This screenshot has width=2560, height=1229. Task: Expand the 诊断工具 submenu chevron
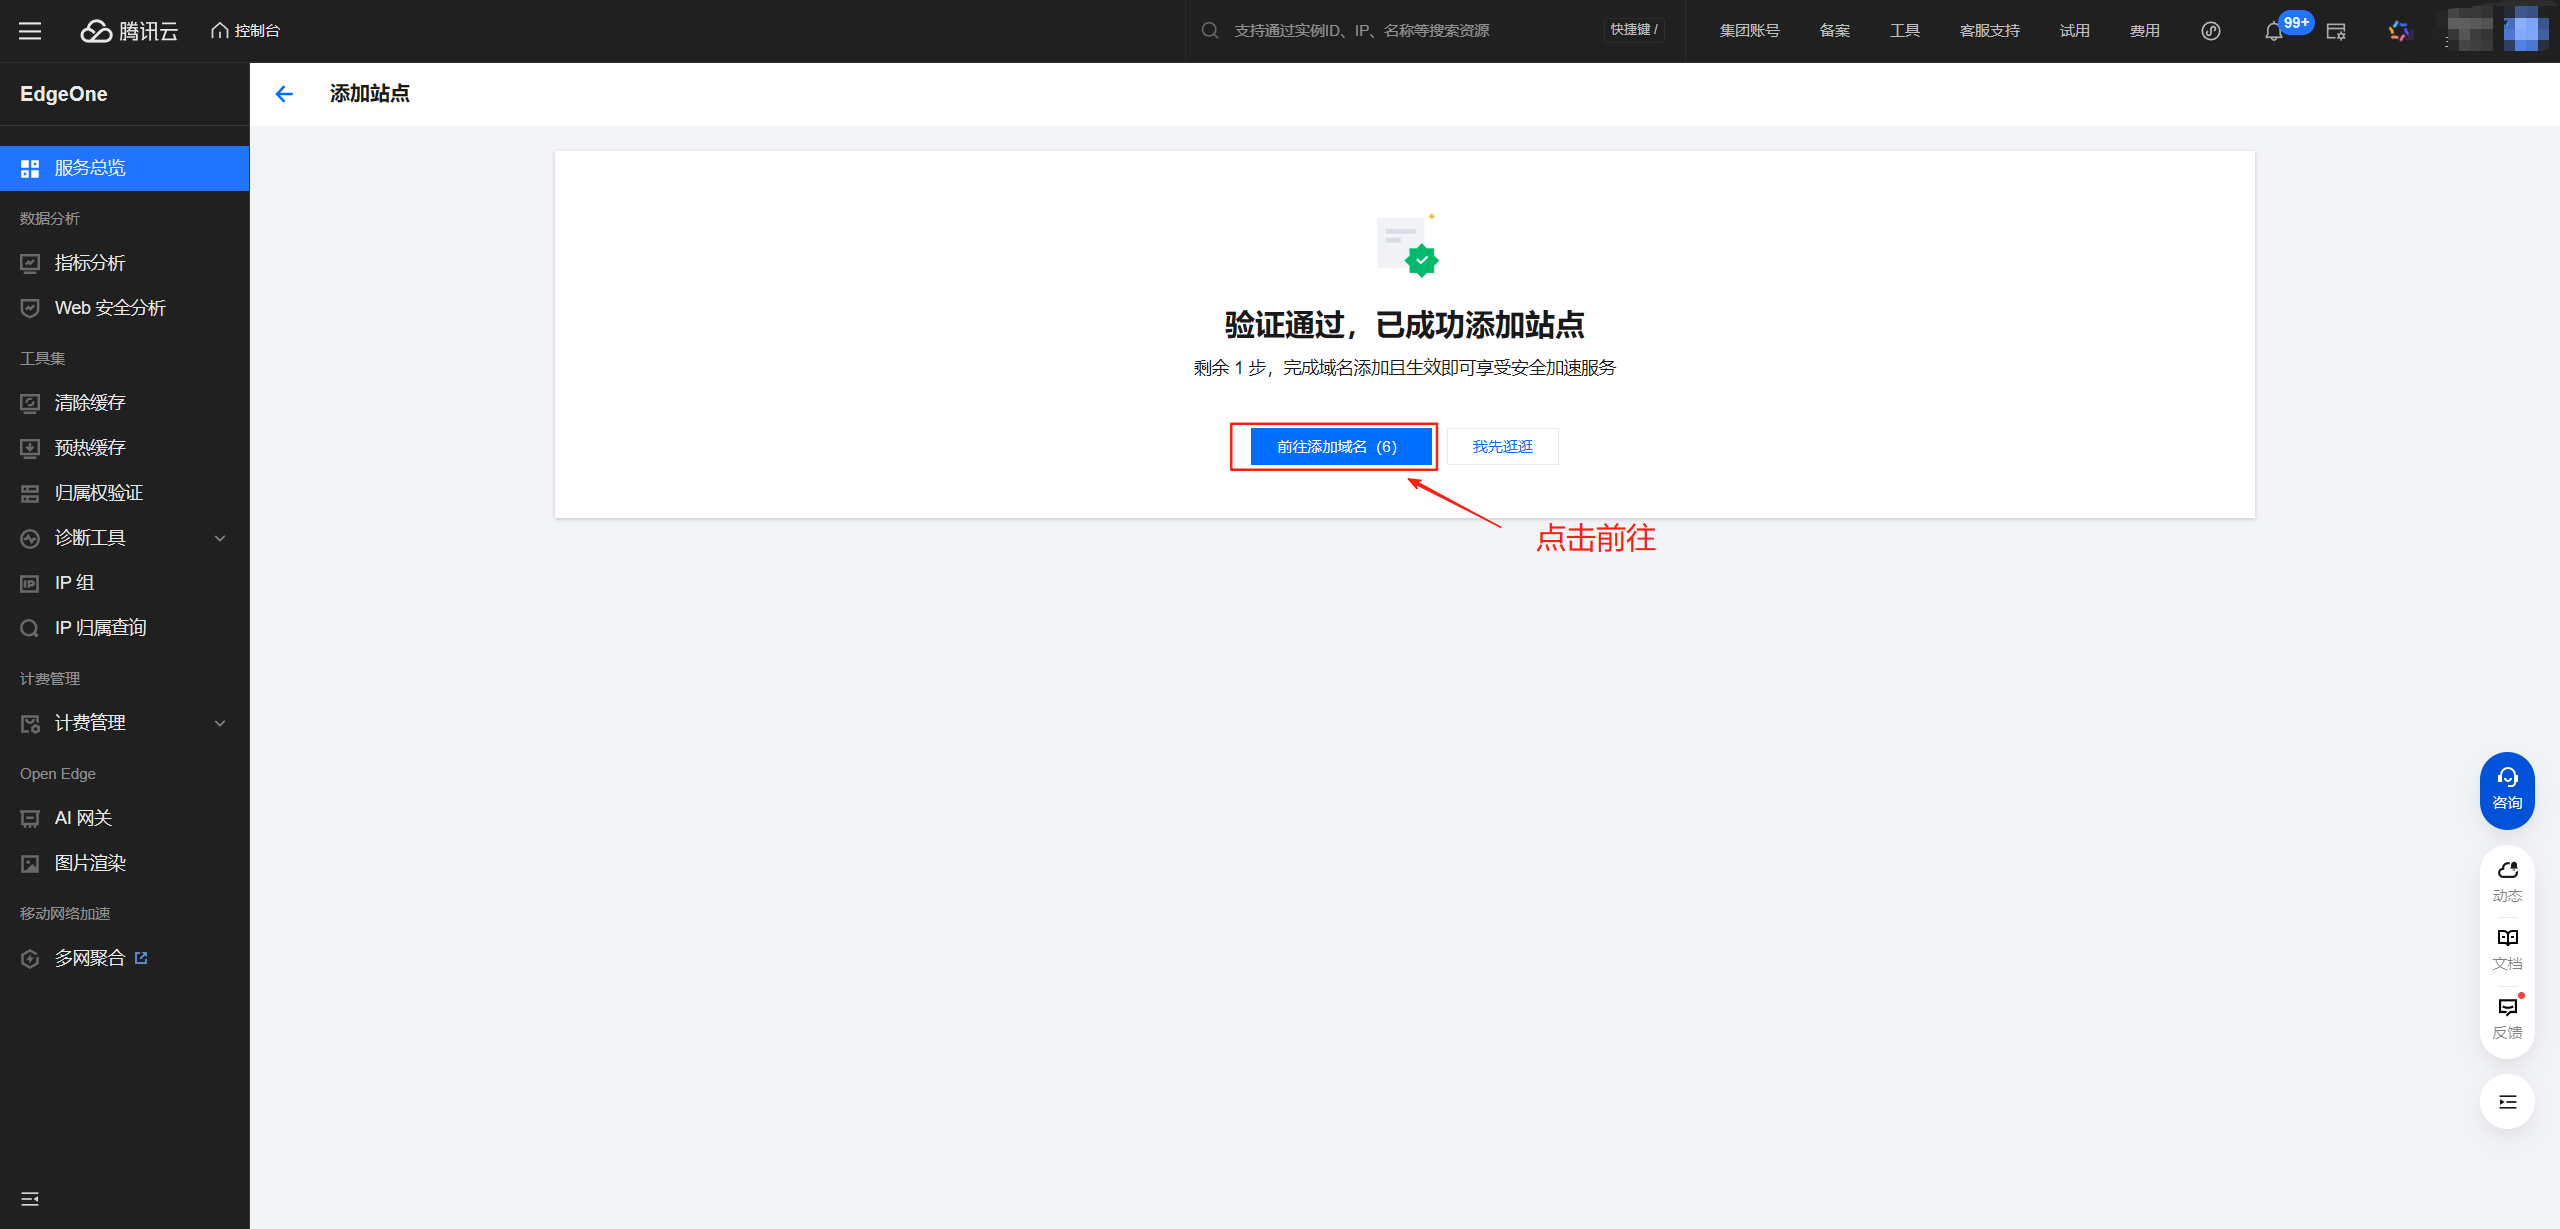point(220,538)
